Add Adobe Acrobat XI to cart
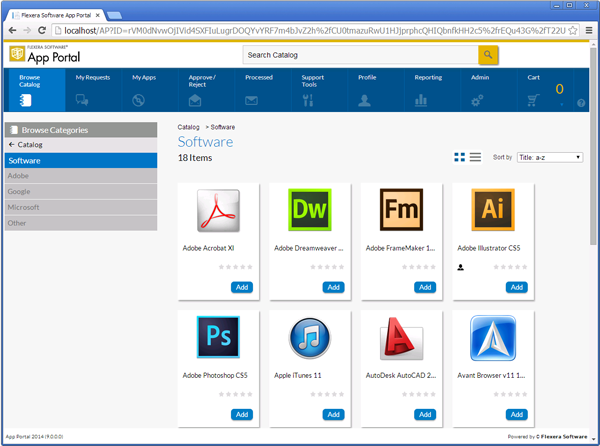Image resolution: width=600 pixels, height=446 pixels. 242,287
